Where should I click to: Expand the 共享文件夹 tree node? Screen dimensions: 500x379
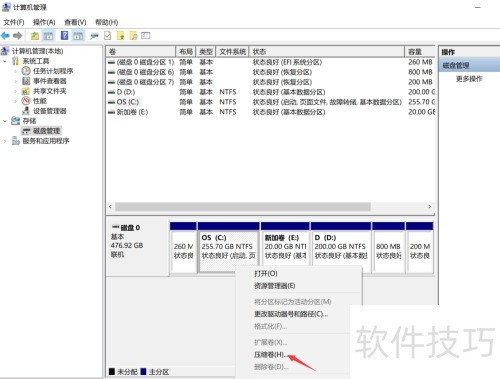coord(16,91)
